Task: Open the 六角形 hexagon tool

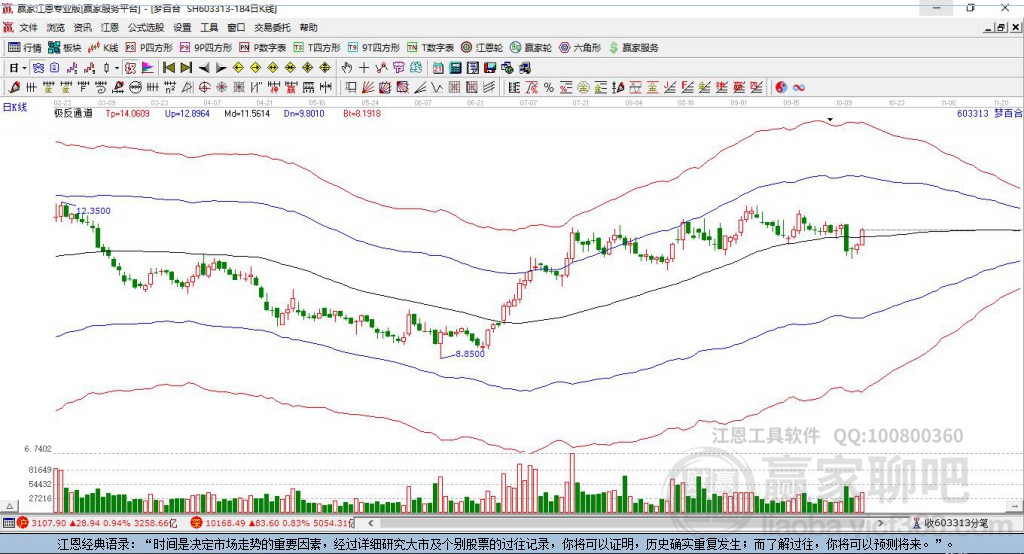Action: (580, 48)
